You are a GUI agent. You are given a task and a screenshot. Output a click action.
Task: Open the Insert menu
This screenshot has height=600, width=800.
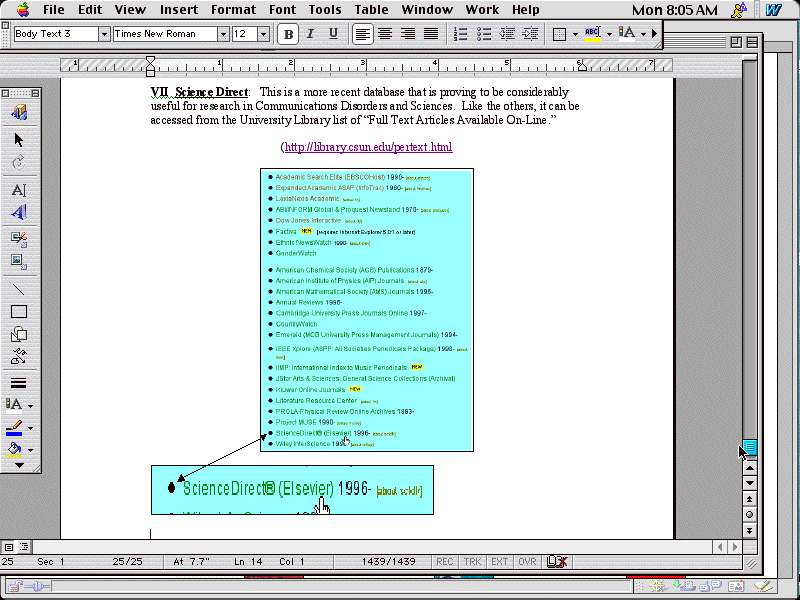179,10
